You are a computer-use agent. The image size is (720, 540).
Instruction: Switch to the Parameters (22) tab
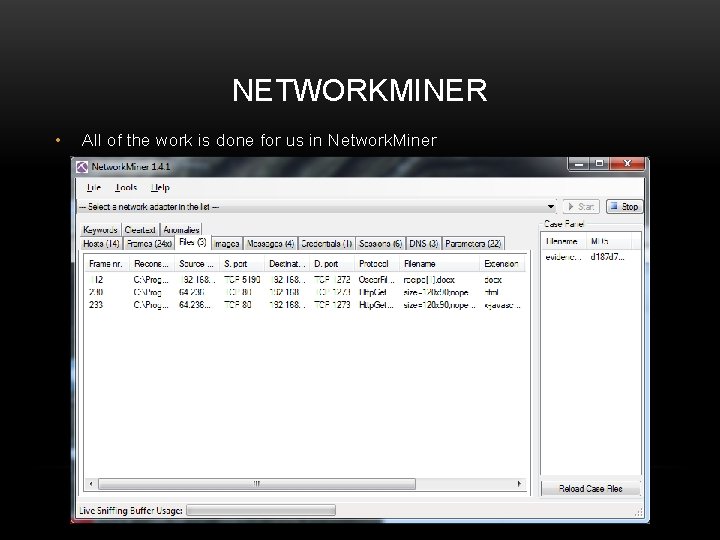pos(473,243)
